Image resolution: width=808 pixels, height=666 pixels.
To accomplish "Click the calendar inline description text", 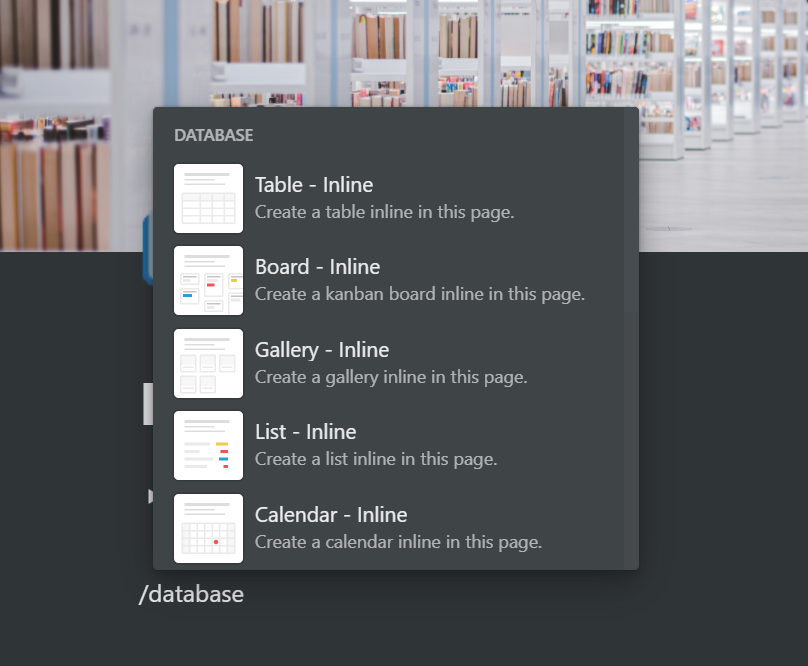I will [398, 542].
